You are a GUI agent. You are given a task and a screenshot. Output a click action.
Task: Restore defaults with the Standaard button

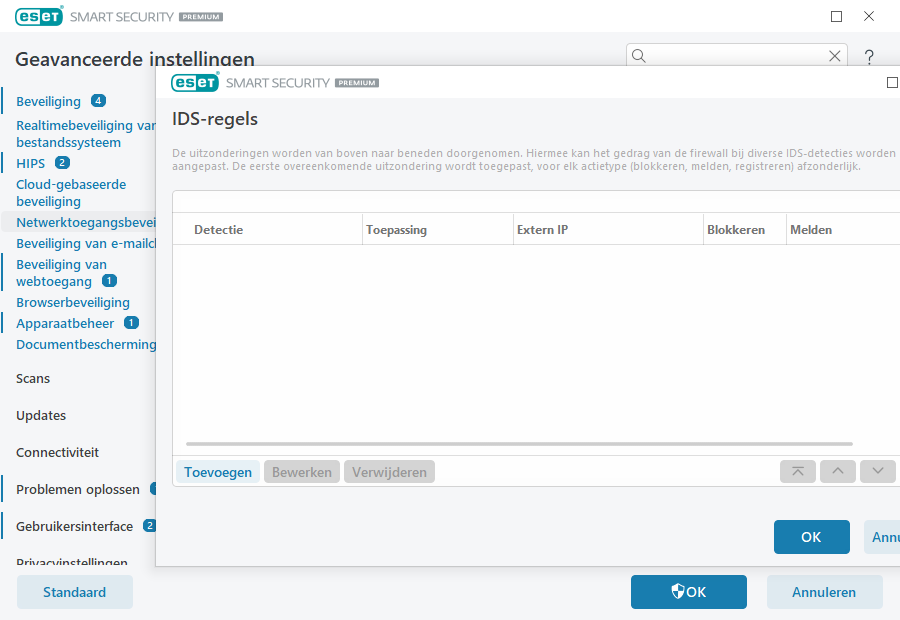coord(74,591)
